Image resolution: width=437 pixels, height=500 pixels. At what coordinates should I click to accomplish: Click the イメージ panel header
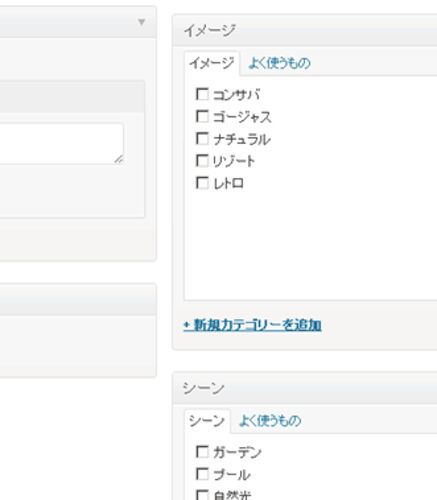point(305,31)
